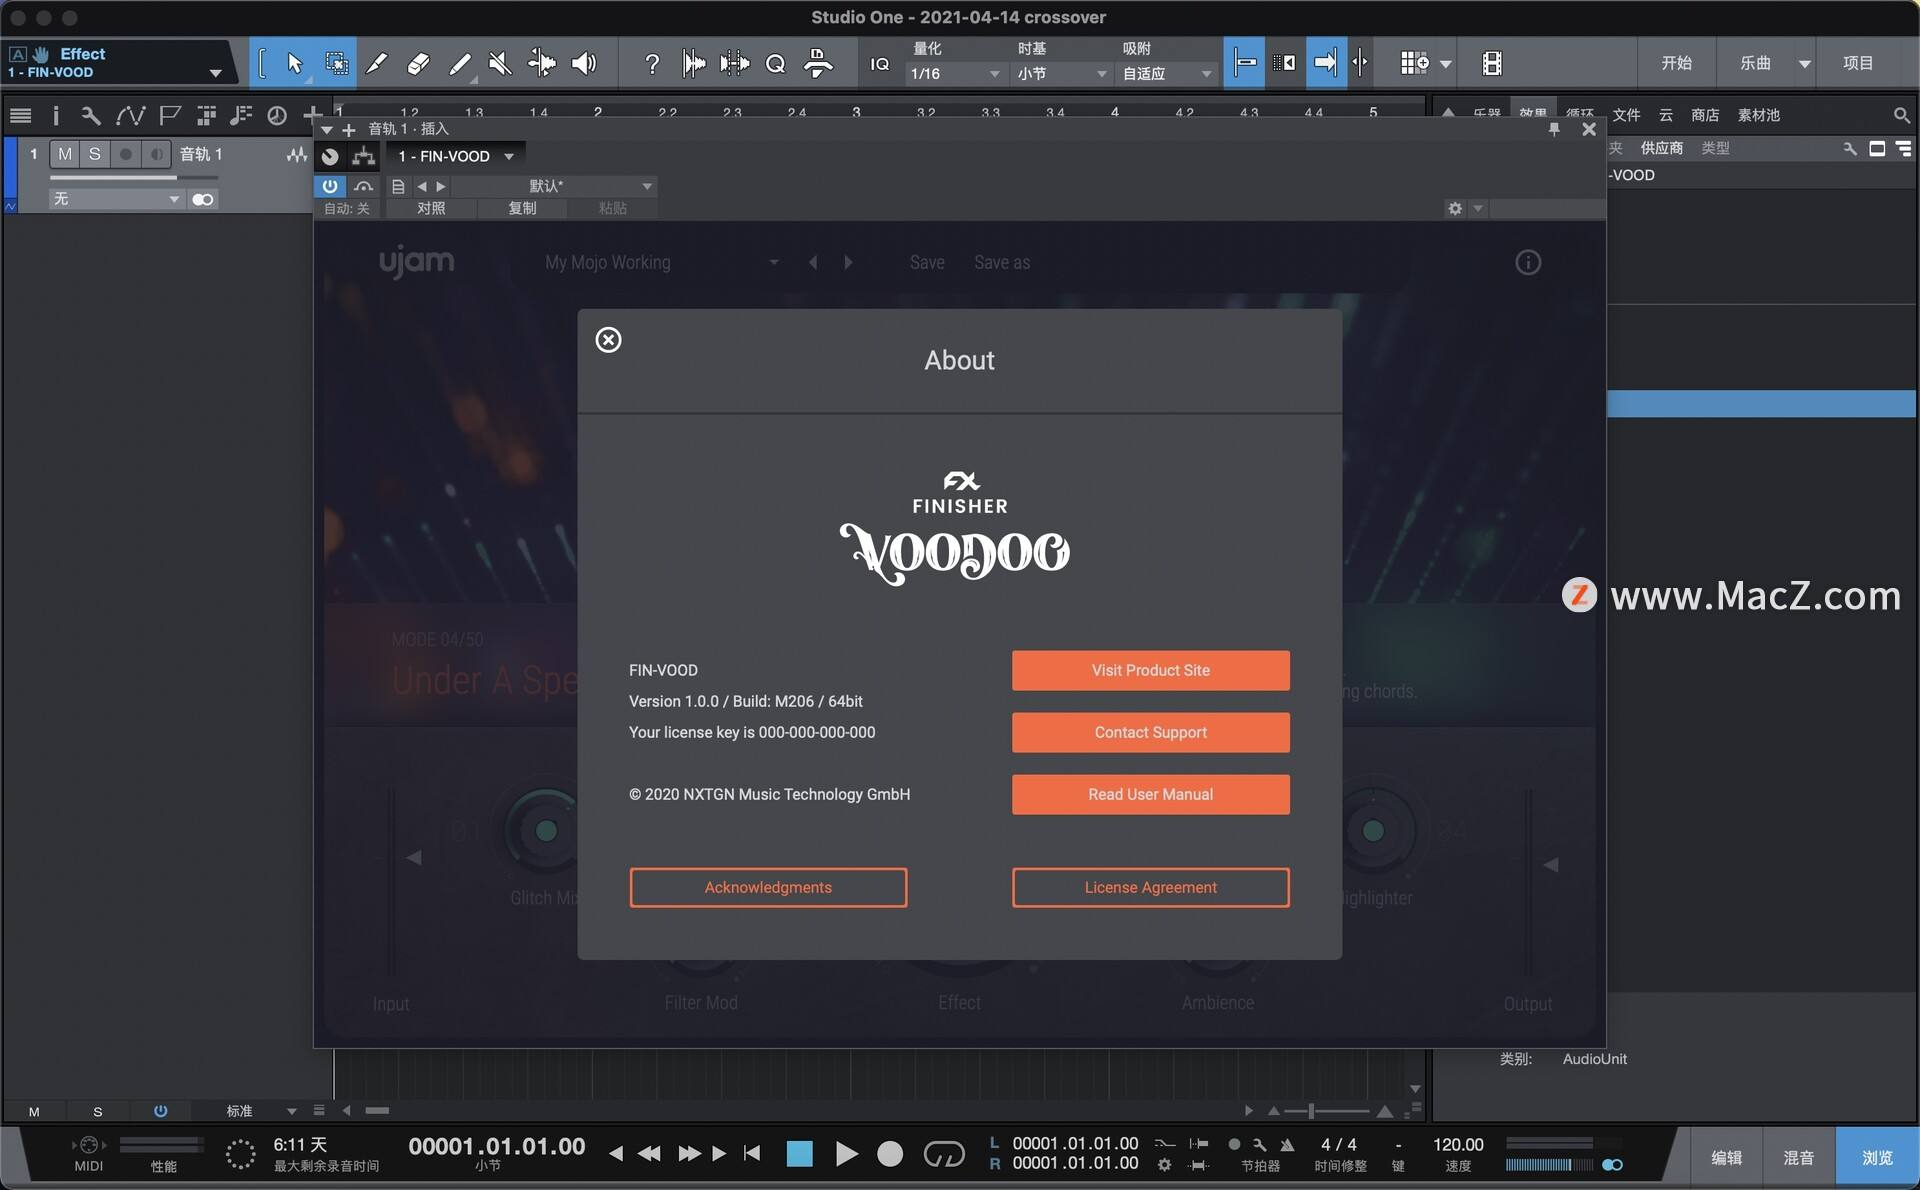The image size is (1920, 1190).
Task: Select the Eraser tool
Action: coord(418,63)
